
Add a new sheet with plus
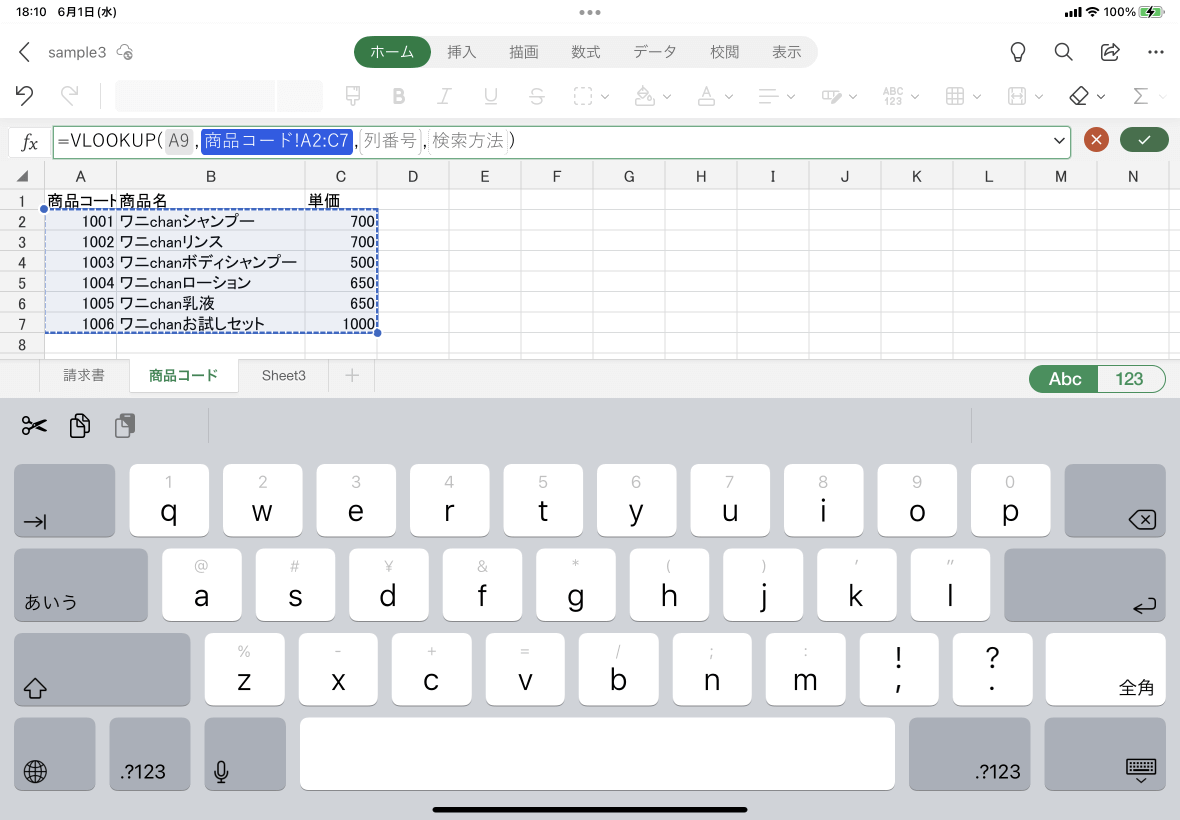click(x=351, y=375)
